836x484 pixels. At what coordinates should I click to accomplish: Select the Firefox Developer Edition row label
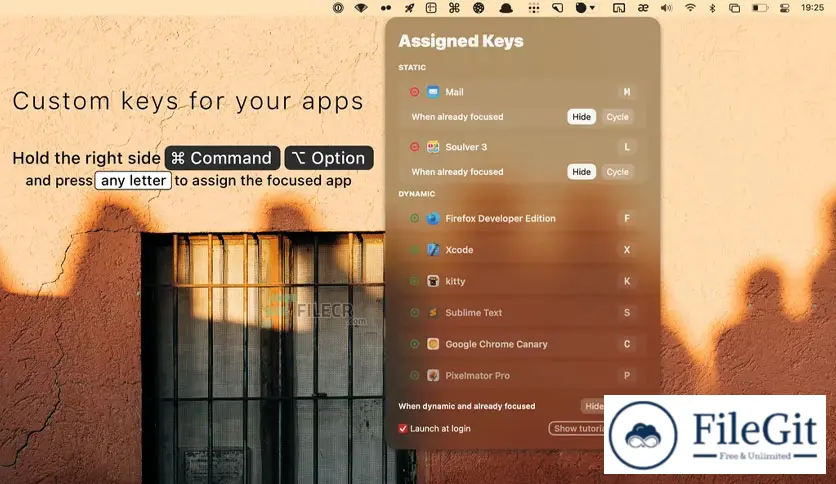[500, 218]
